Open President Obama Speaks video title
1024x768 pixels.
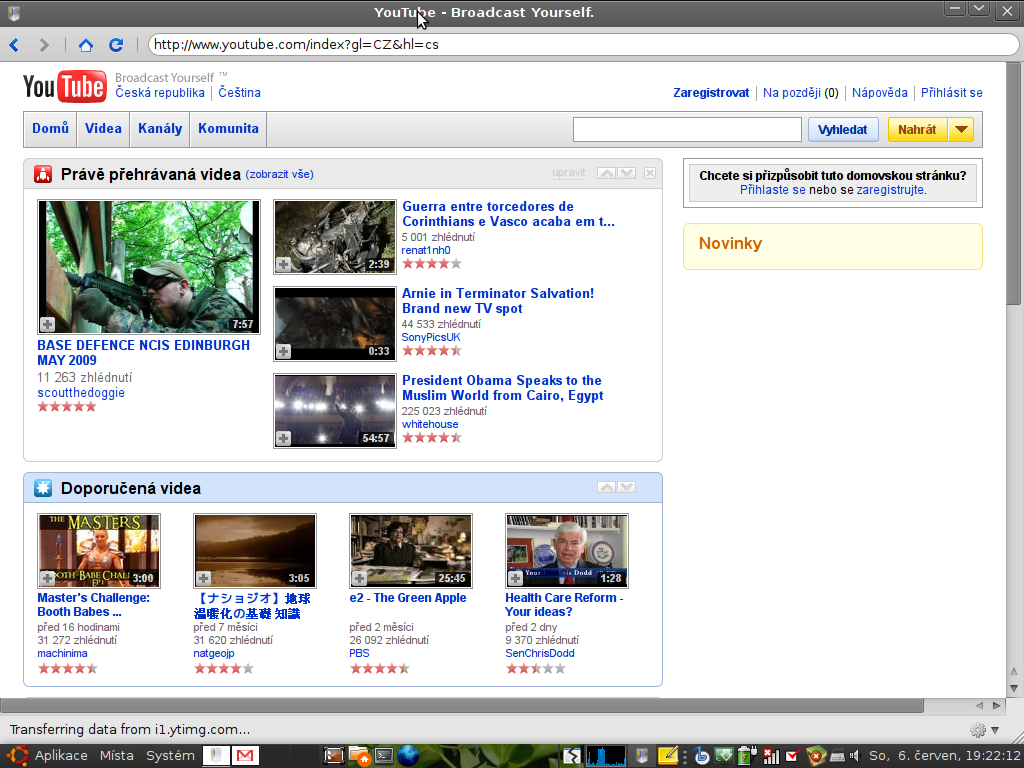[x=502, y=388]
